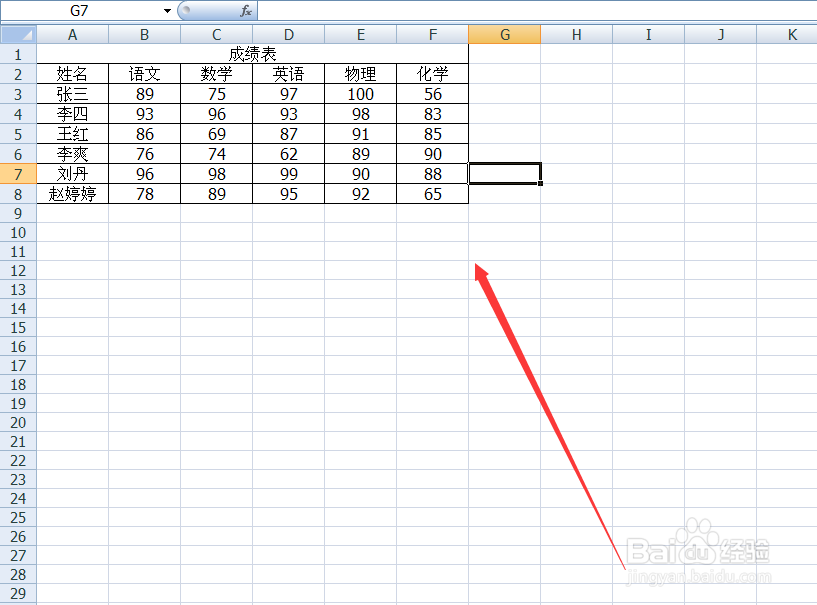Click 王红's 数学 score 69
This screenshot has width=817, height=605.
coord(216,134)
